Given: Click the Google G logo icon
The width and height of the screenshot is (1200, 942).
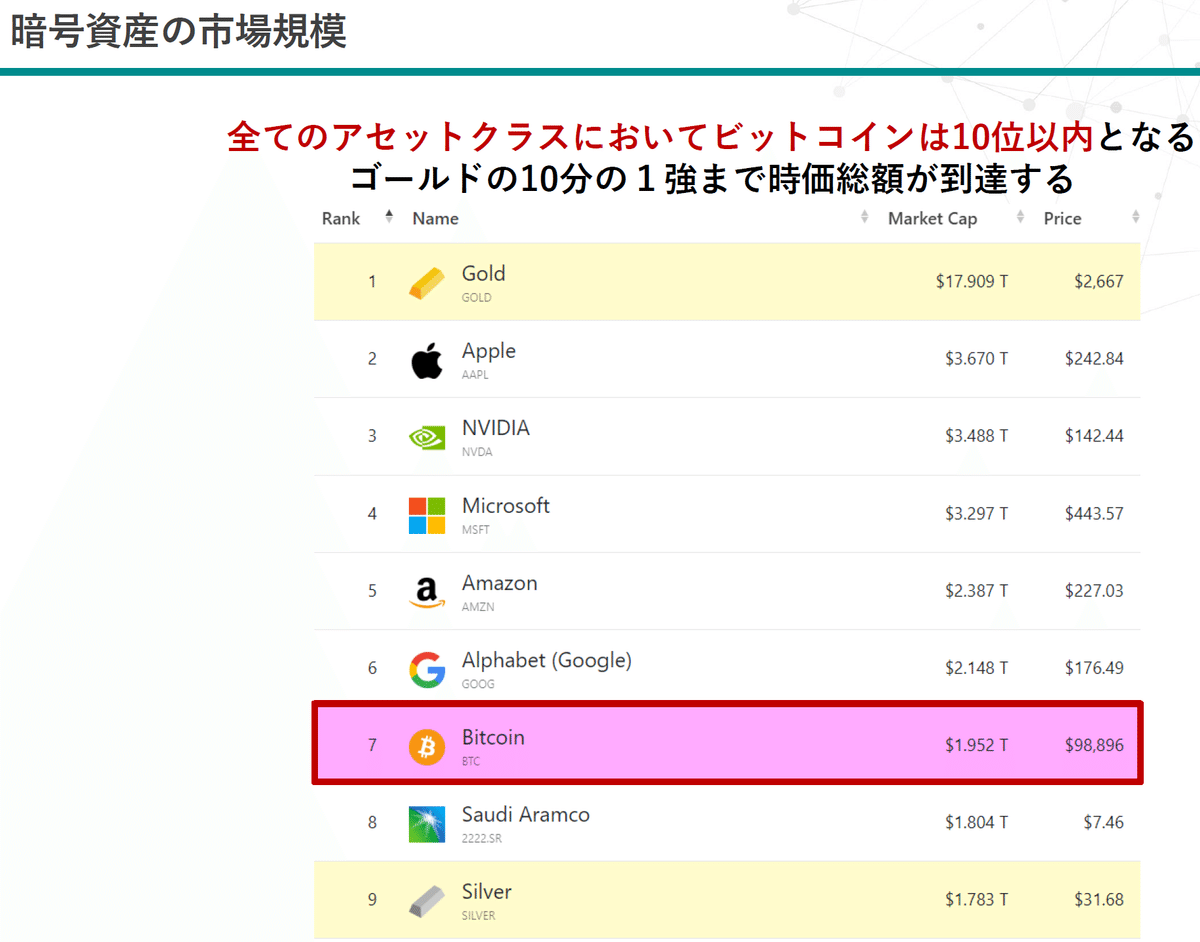Looking at the screenshot, I should click(427, 669).
